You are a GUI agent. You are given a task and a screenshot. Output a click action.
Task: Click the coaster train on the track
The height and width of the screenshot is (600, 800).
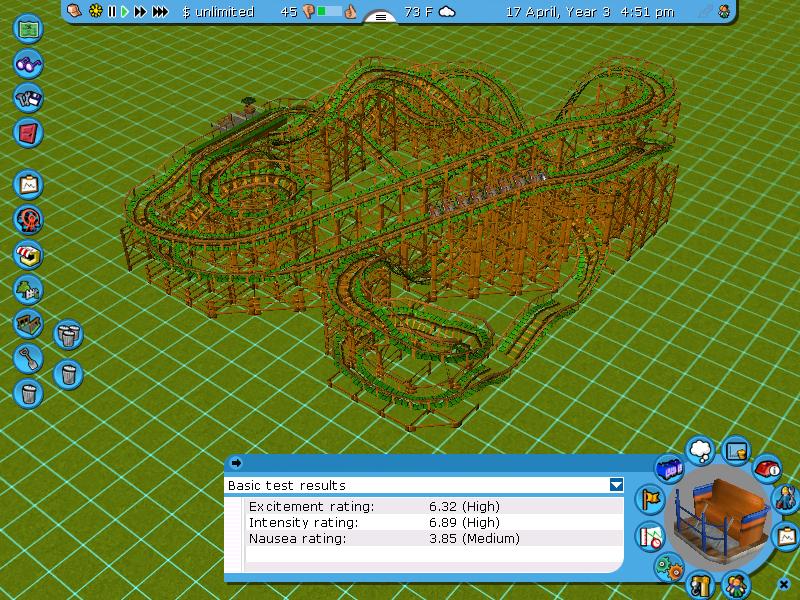pos(487,193)
